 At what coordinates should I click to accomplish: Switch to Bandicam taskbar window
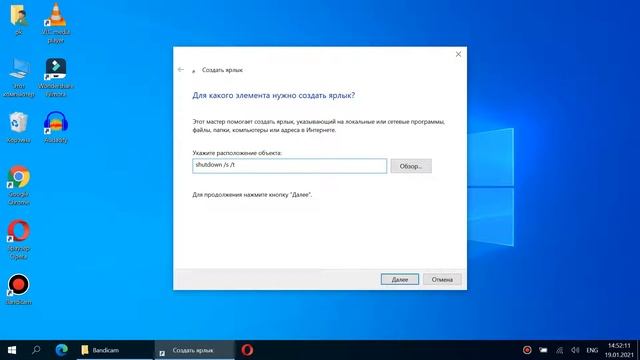click(115, 350)
